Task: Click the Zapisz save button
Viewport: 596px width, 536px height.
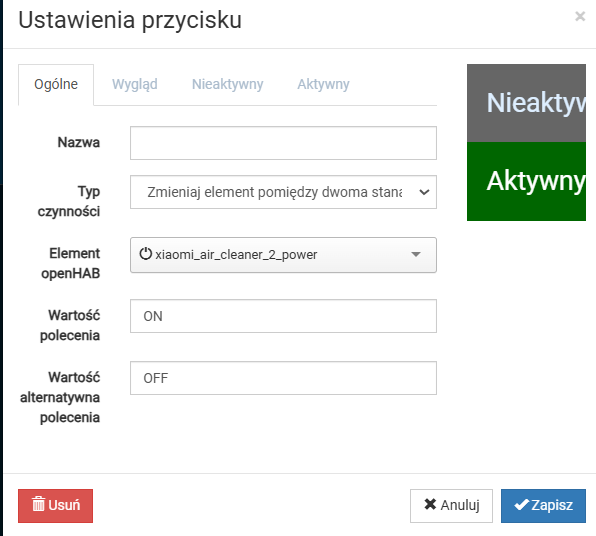Action: coord(543,506)
